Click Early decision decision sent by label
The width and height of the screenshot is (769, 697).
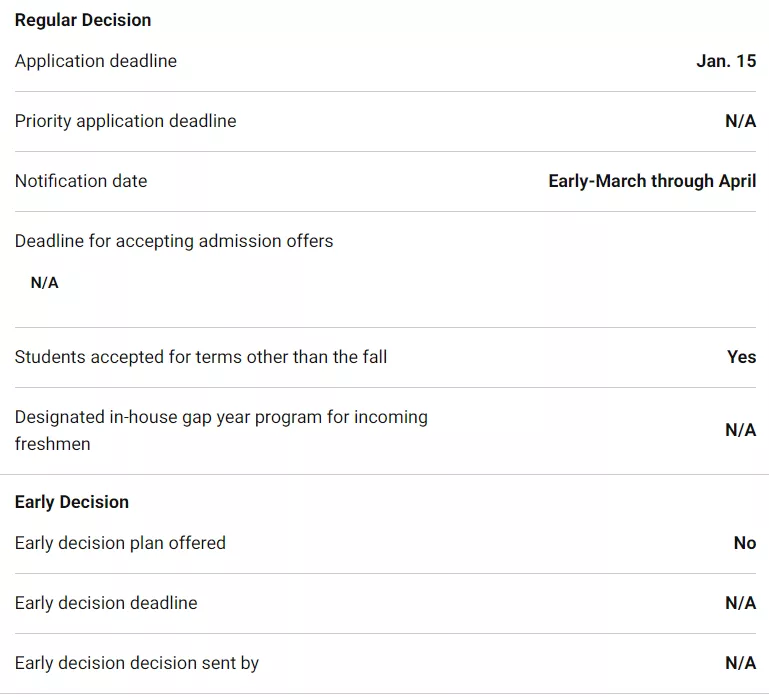click(x=137, y=663)
